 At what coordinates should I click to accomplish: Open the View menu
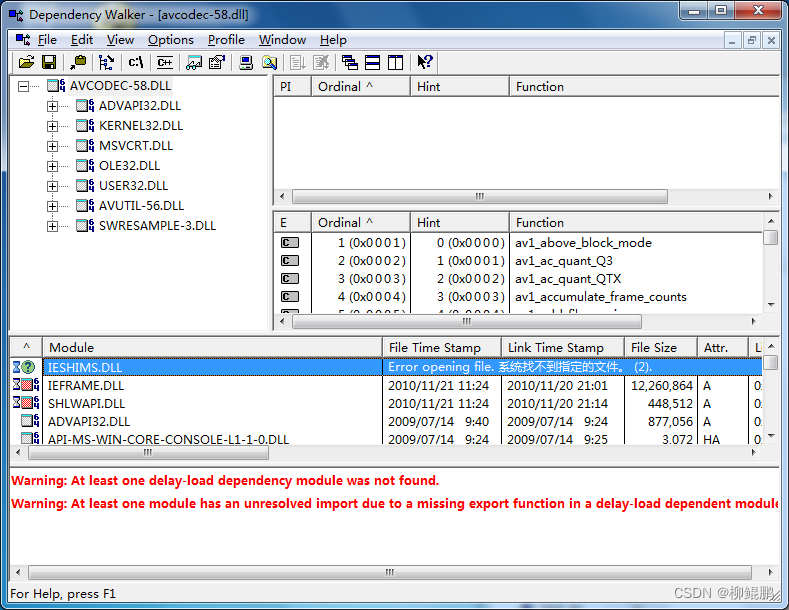click(120, 40)
